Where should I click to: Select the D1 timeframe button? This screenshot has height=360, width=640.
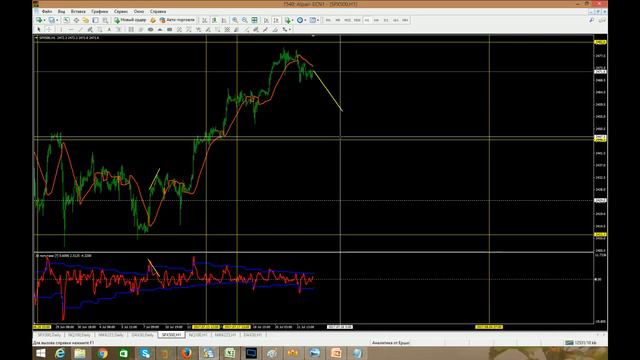[x=386, y=20]
